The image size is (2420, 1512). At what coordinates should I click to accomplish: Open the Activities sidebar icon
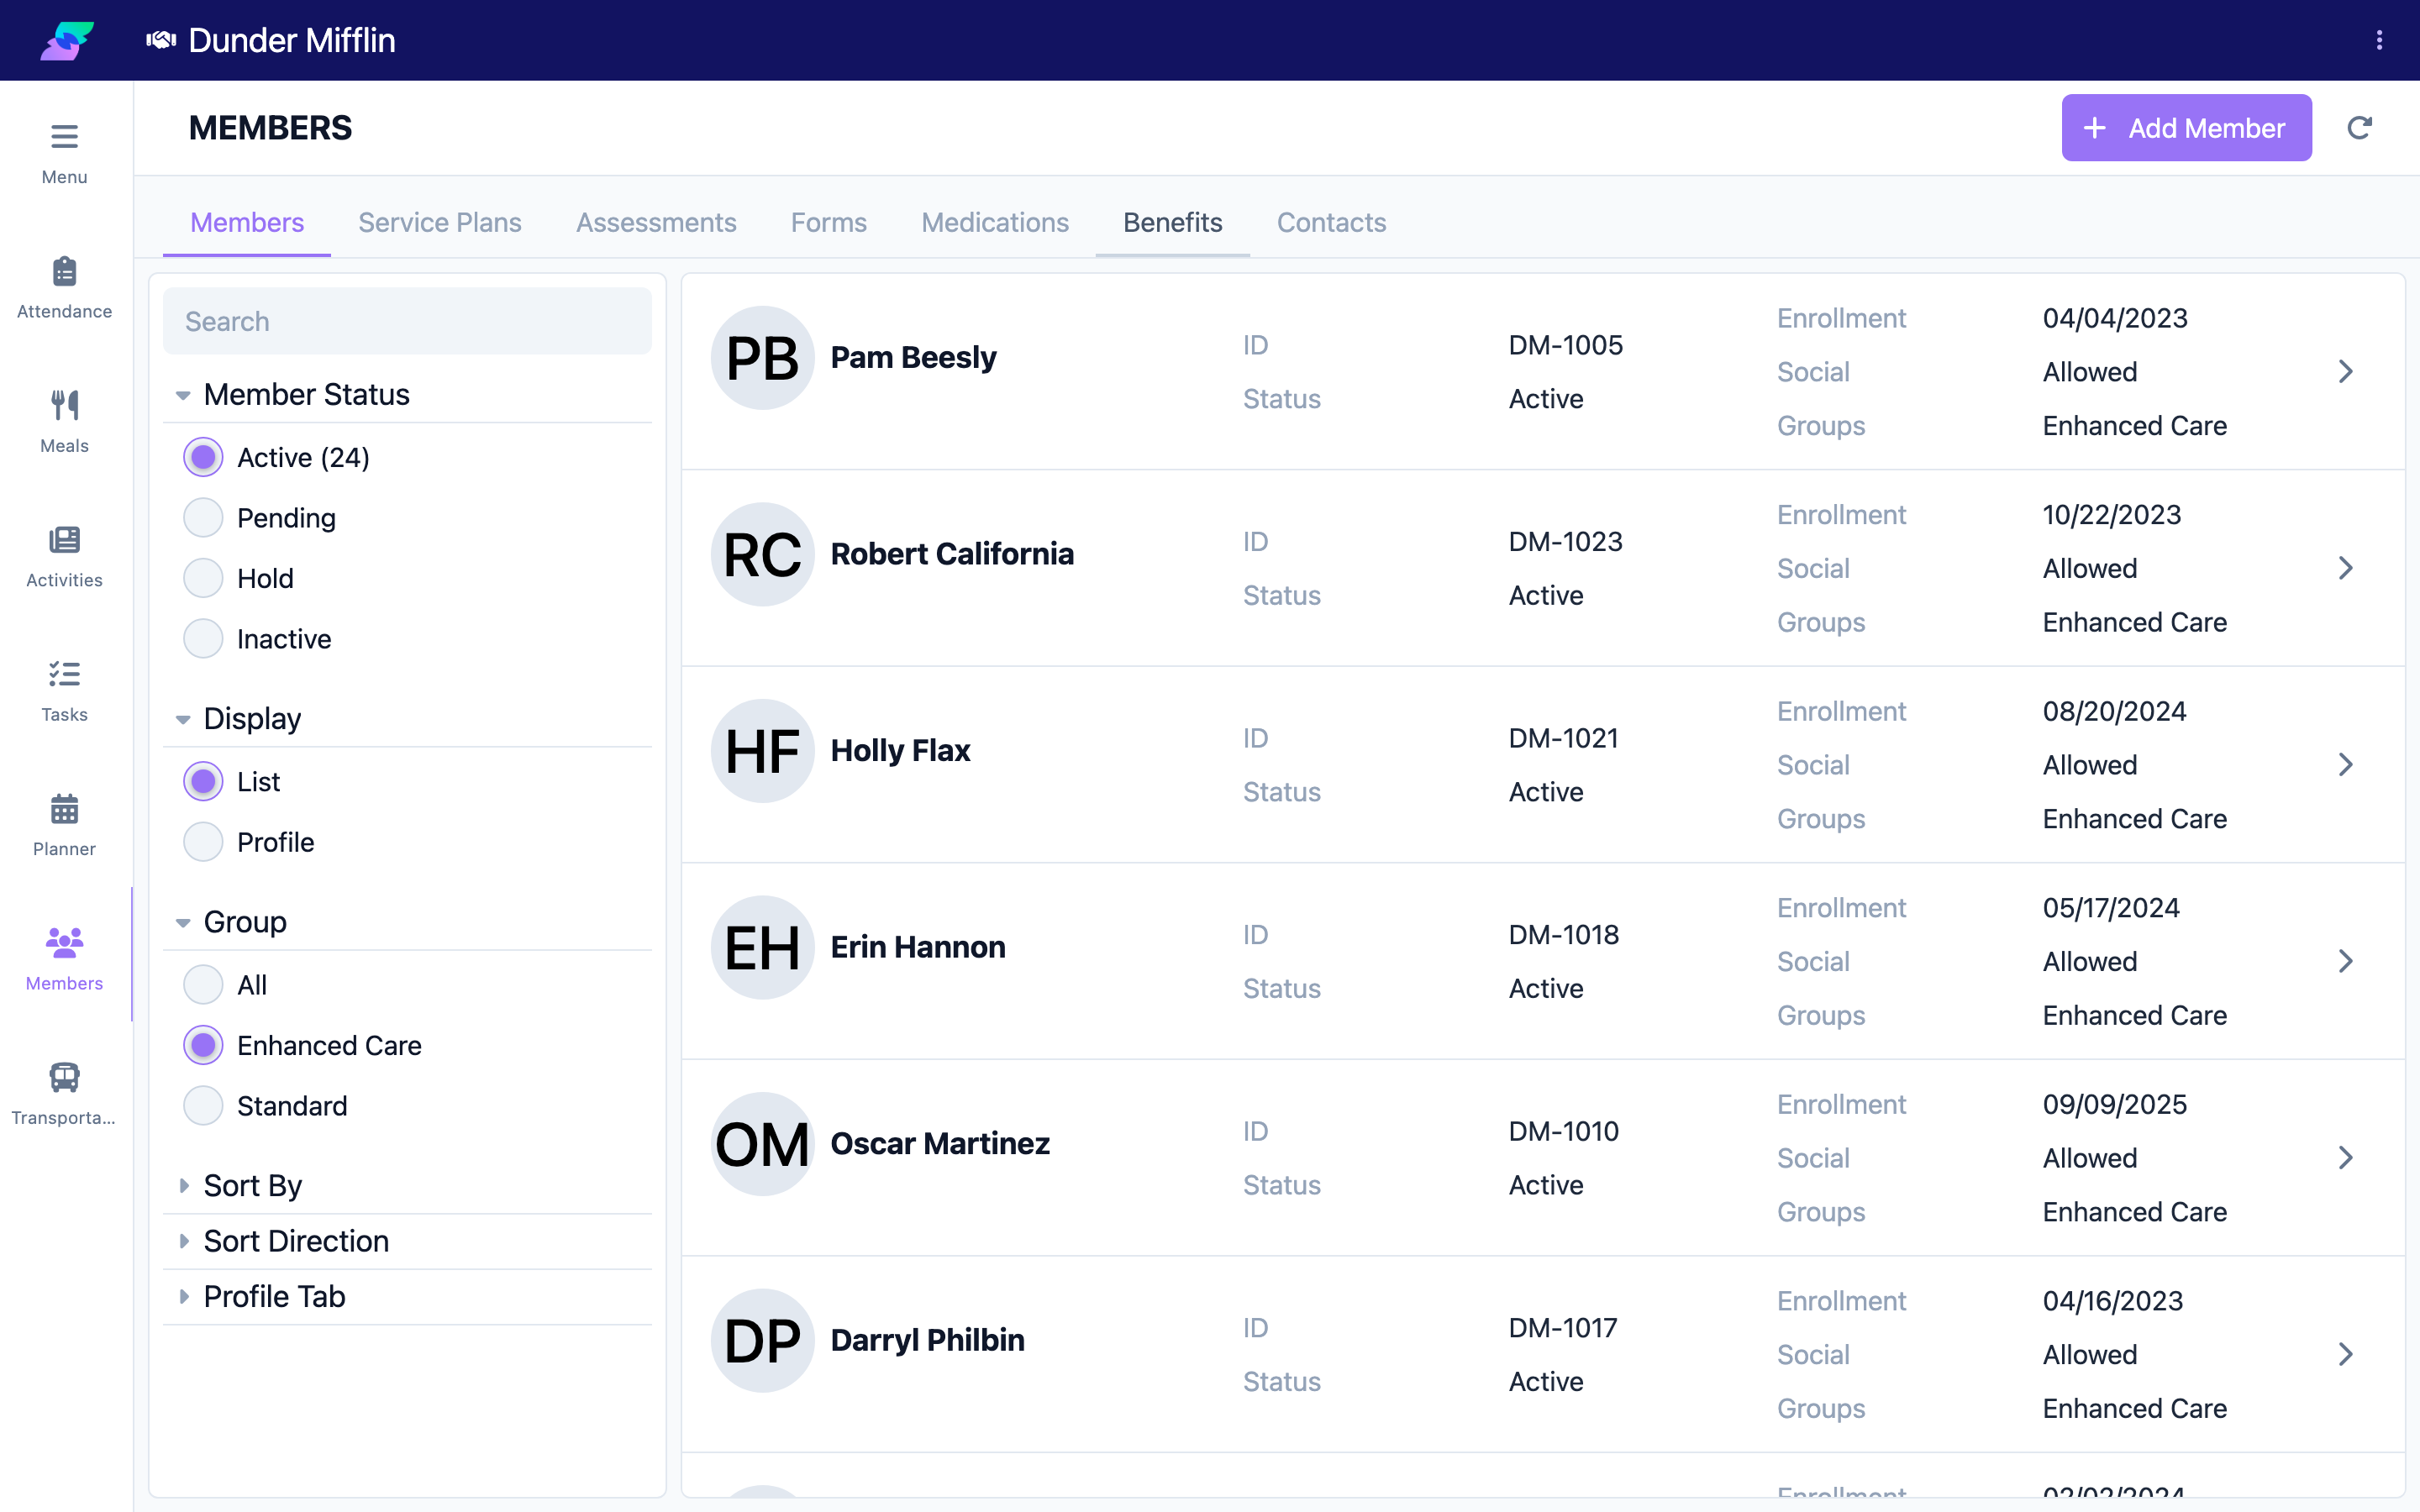[64, 540]
